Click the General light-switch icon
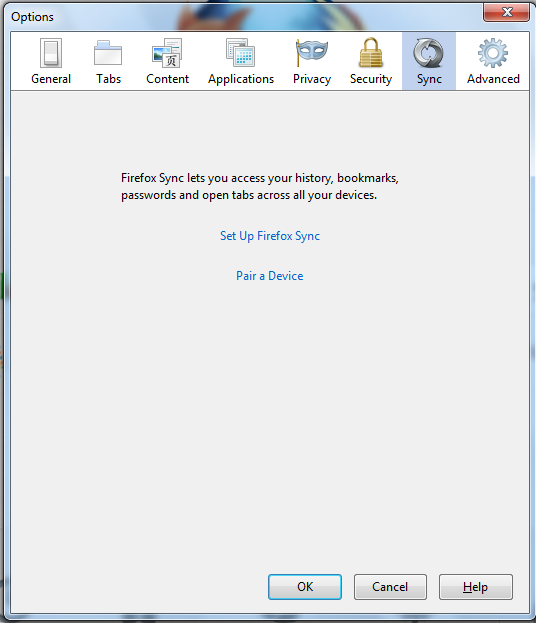The image size is (536, 623). (x=51, y=53)
